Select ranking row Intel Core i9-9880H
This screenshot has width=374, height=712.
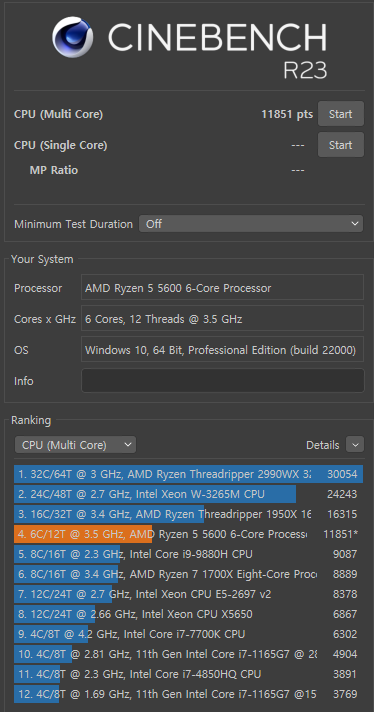pyautogui.click(x=188, y=554)
